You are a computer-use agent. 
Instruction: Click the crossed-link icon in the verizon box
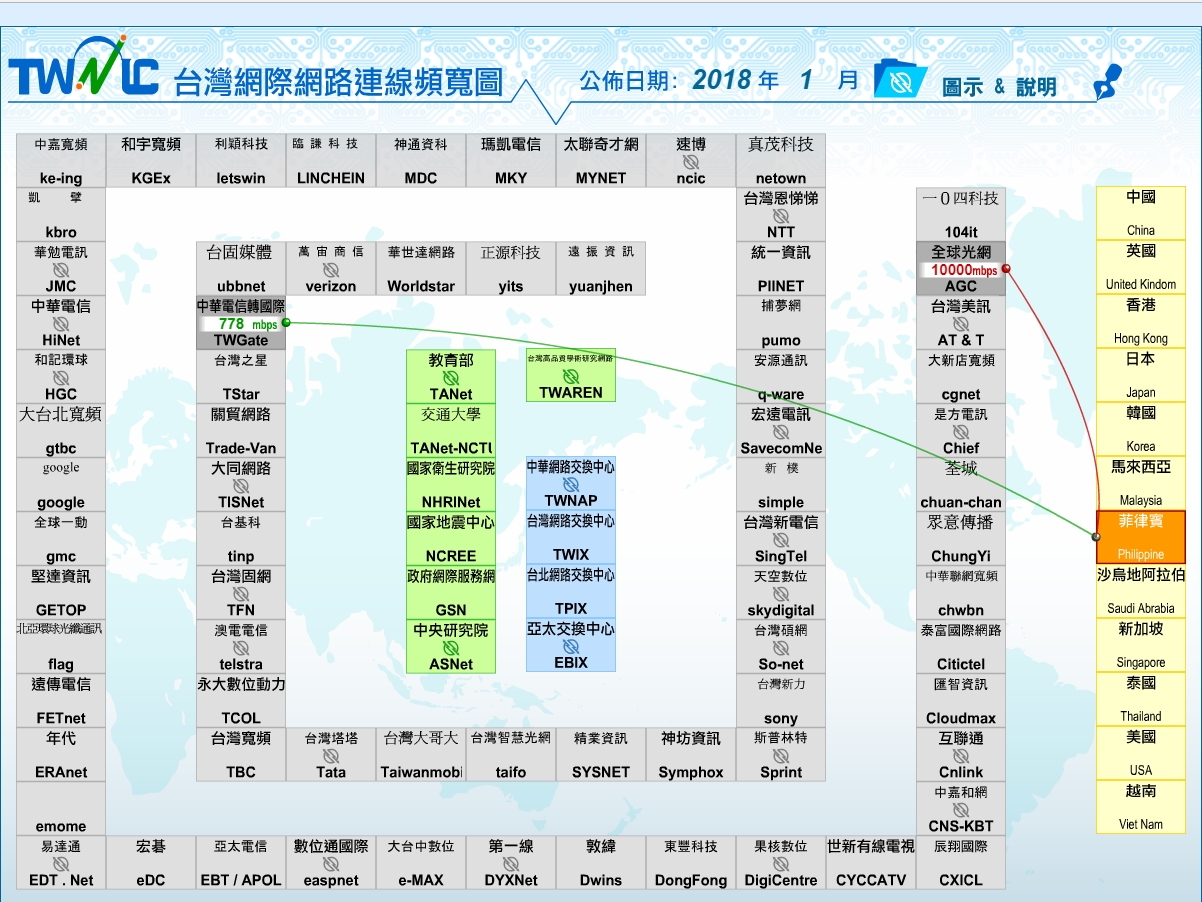coord(331,270)
